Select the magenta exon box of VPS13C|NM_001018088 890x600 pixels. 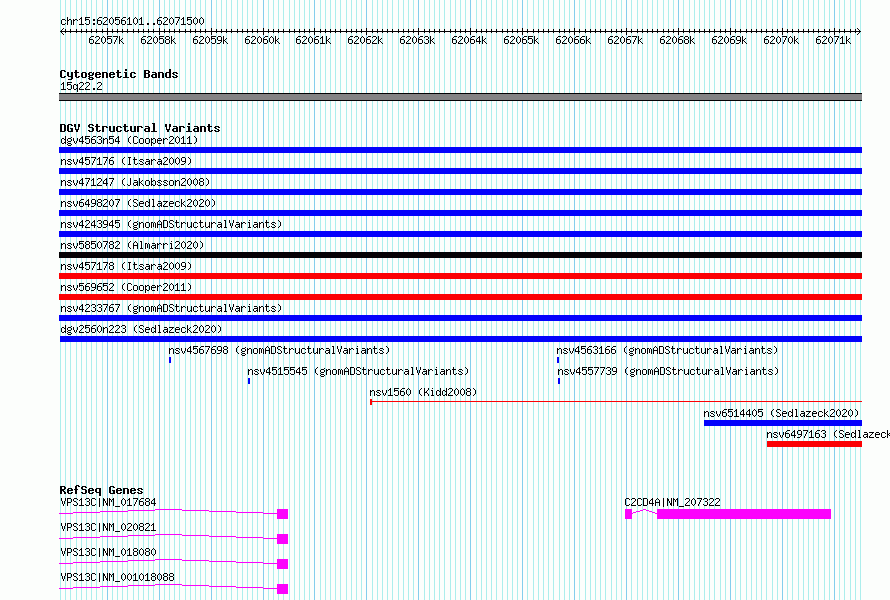coord(283,589)
